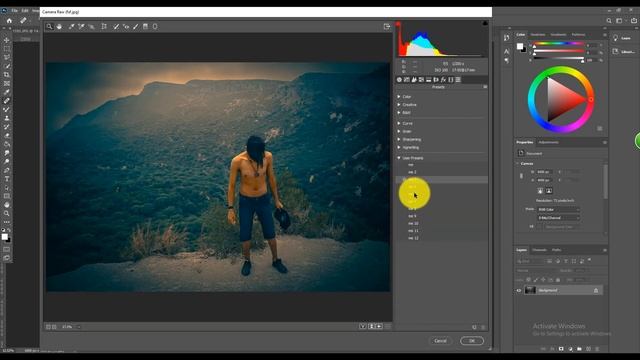Open the Basic adjustments panel icon
640x360 pixels.
400,80
